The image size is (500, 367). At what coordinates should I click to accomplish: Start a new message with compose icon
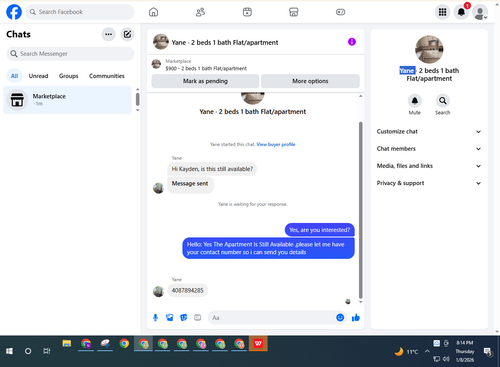127,34
